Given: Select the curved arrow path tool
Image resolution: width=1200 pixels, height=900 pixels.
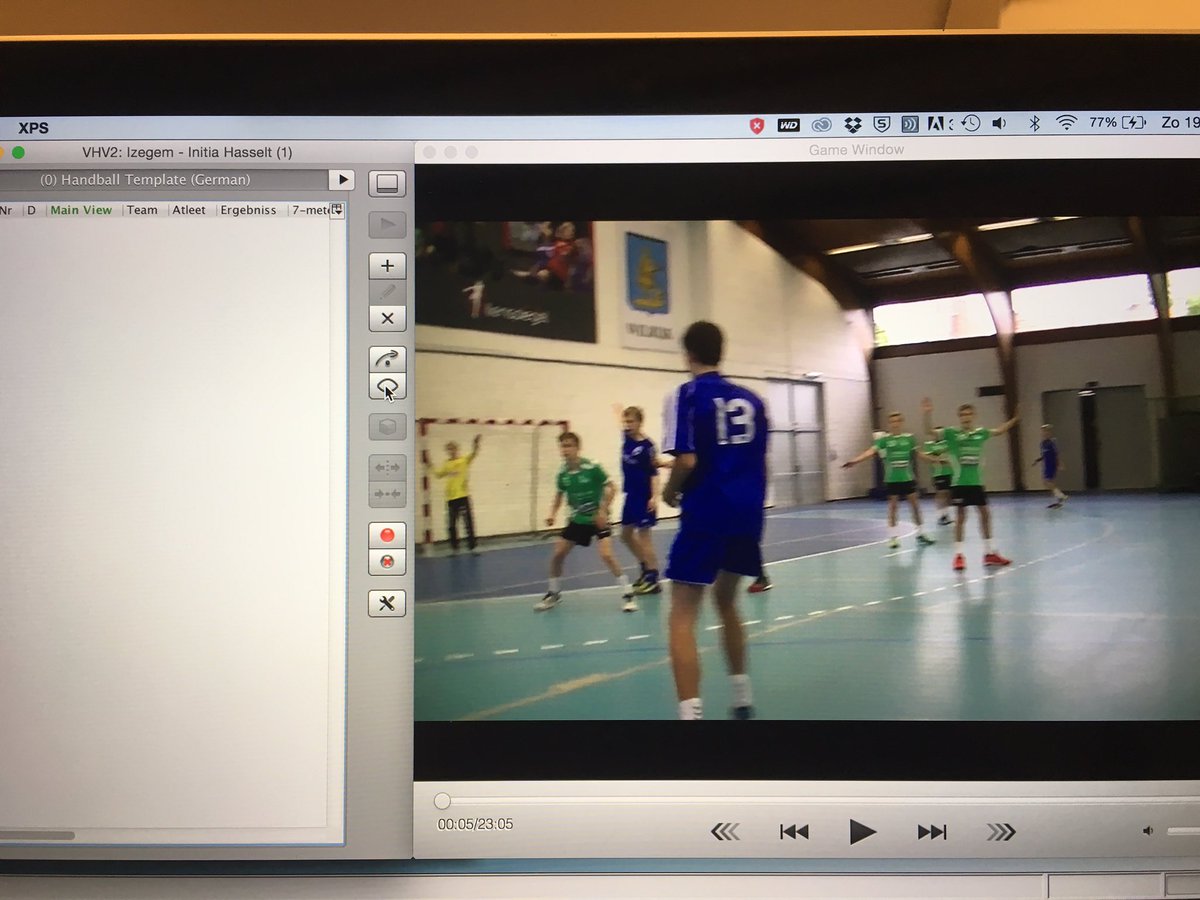Looking at the screenshot, I should pyautogui.click(x=387, y=359).
